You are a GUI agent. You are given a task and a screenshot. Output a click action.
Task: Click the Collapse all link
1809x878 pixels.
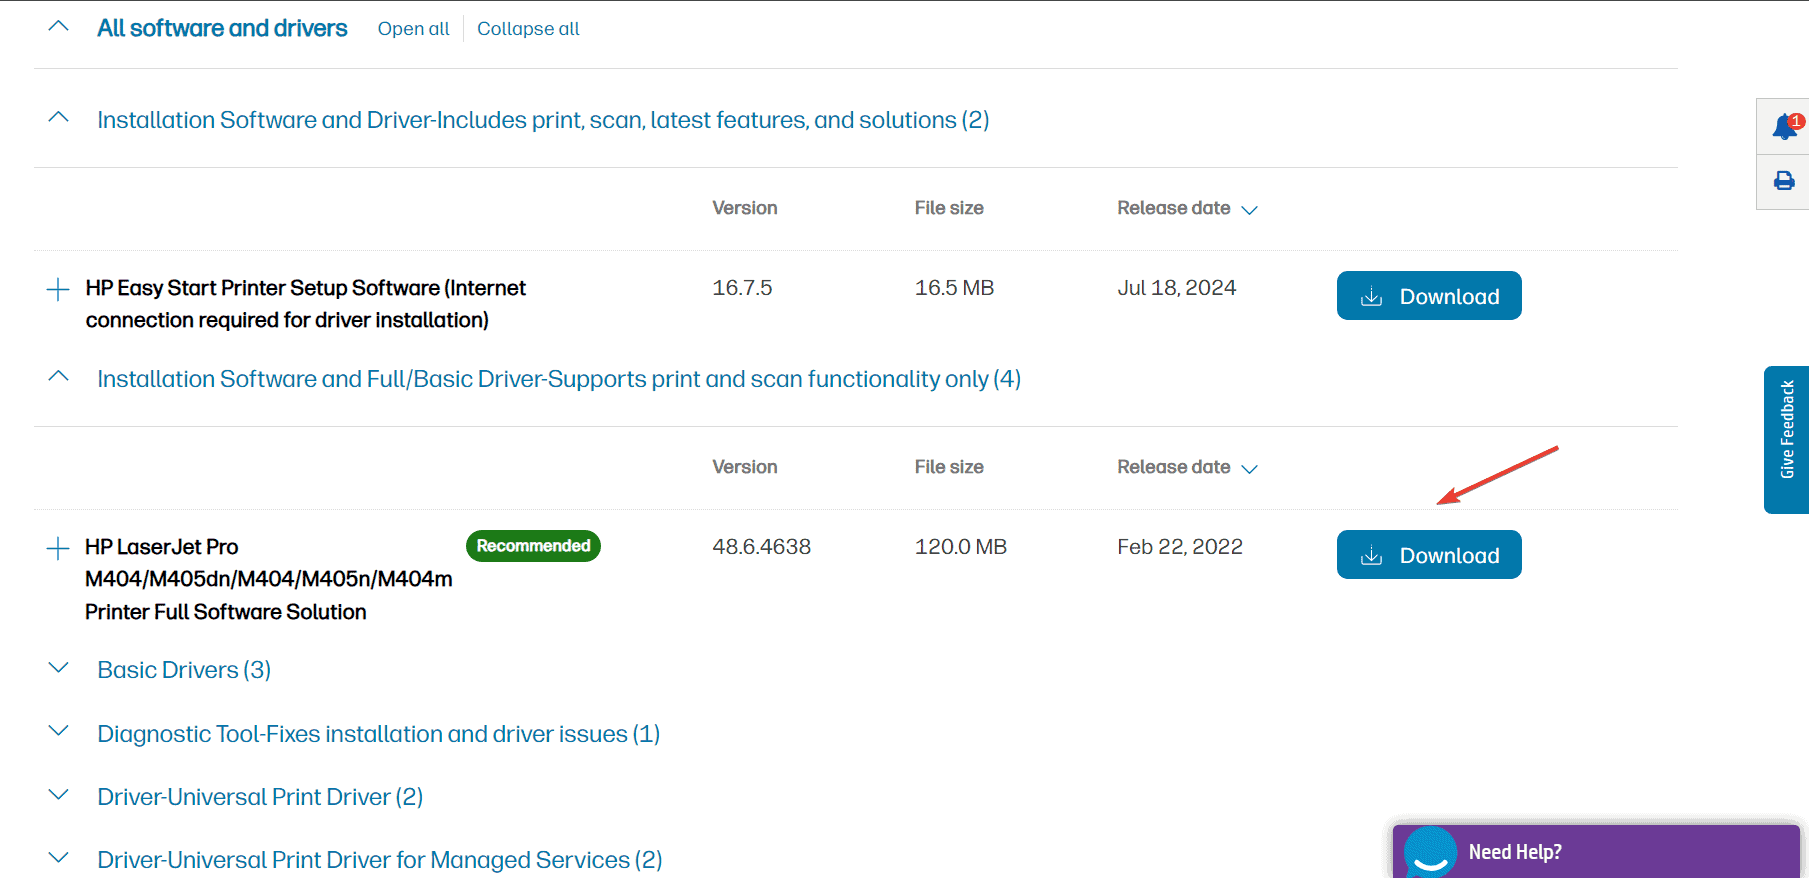[528, 29]
